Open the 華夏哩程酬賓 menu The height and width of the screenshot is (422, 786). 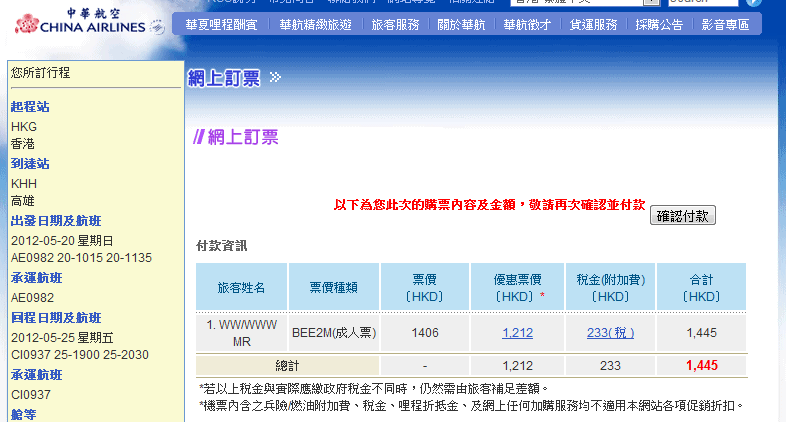point(221,25)
